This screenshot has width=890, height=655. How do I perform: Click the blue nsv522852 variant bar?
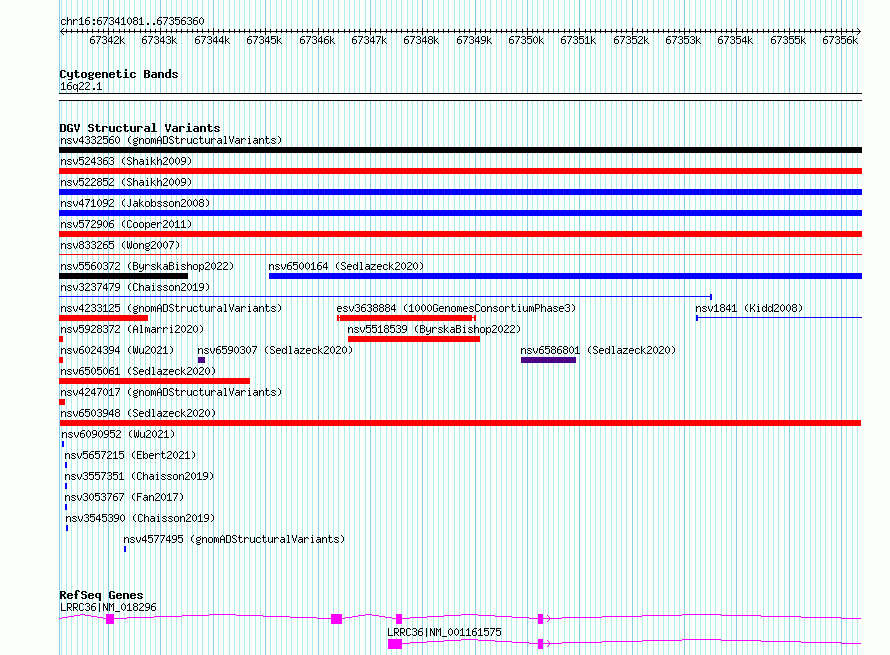[460, 192]
